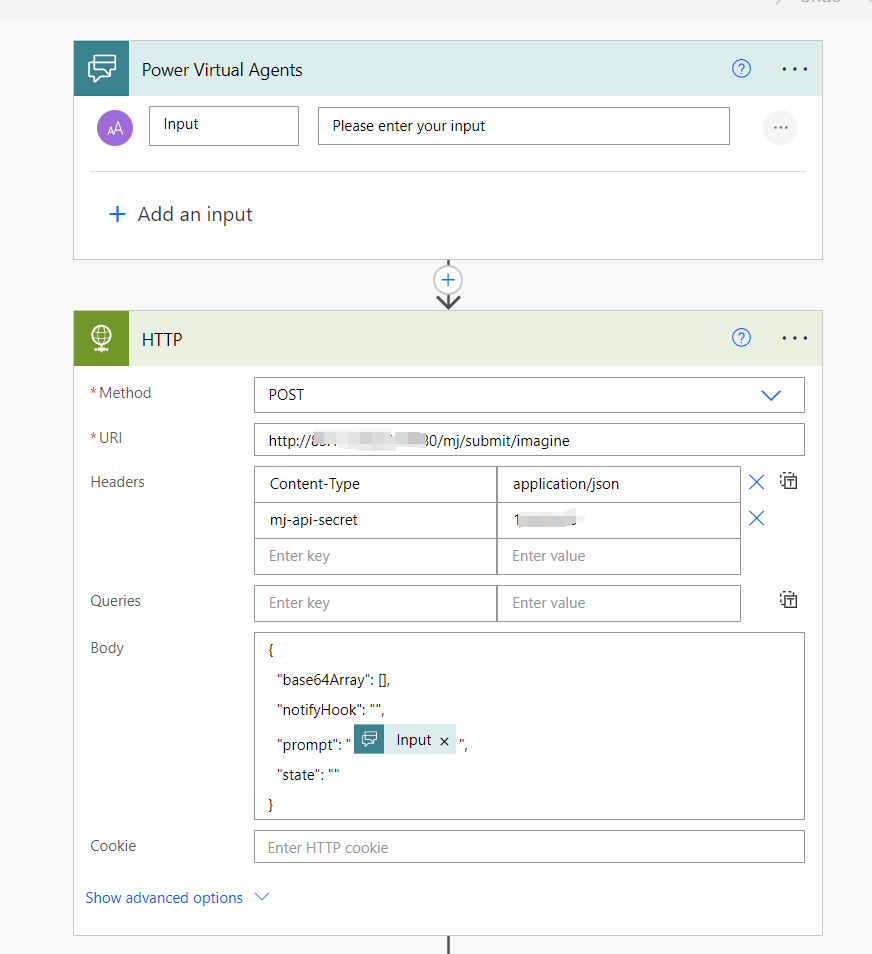
Task: Switch Queries to text mode
Action: (789, 600)
